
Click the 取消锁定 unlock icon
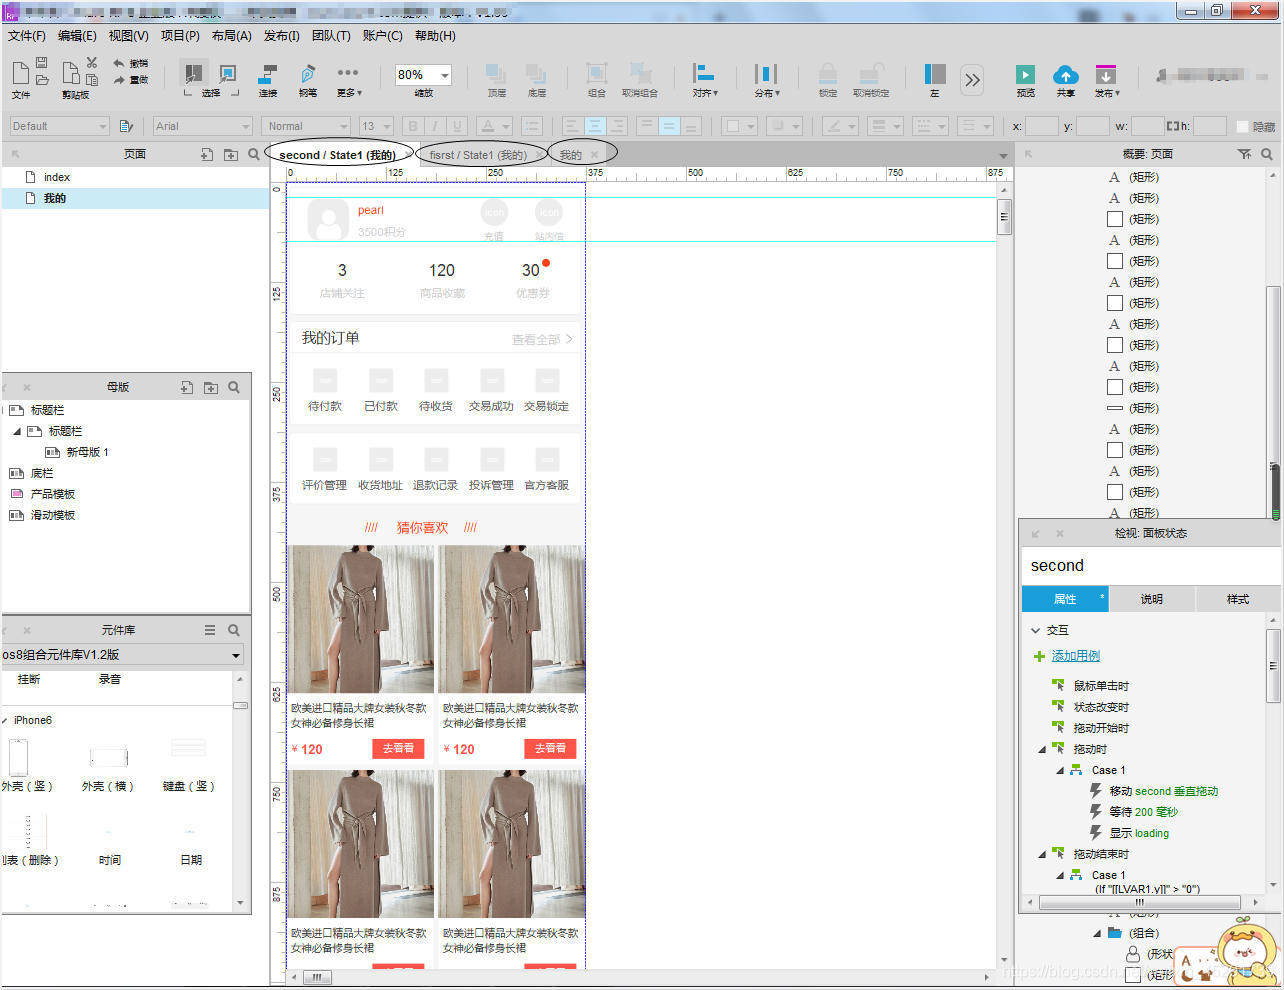coord(871,74)
